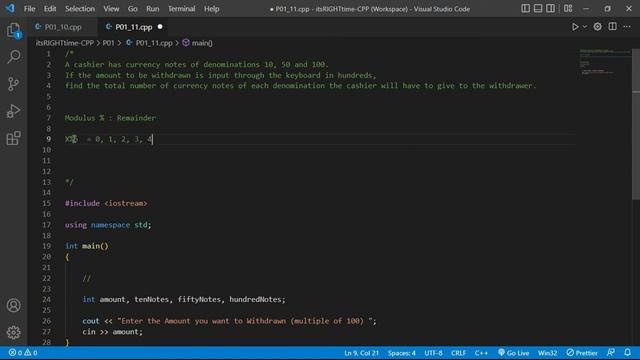Start Go Live server

514,353
